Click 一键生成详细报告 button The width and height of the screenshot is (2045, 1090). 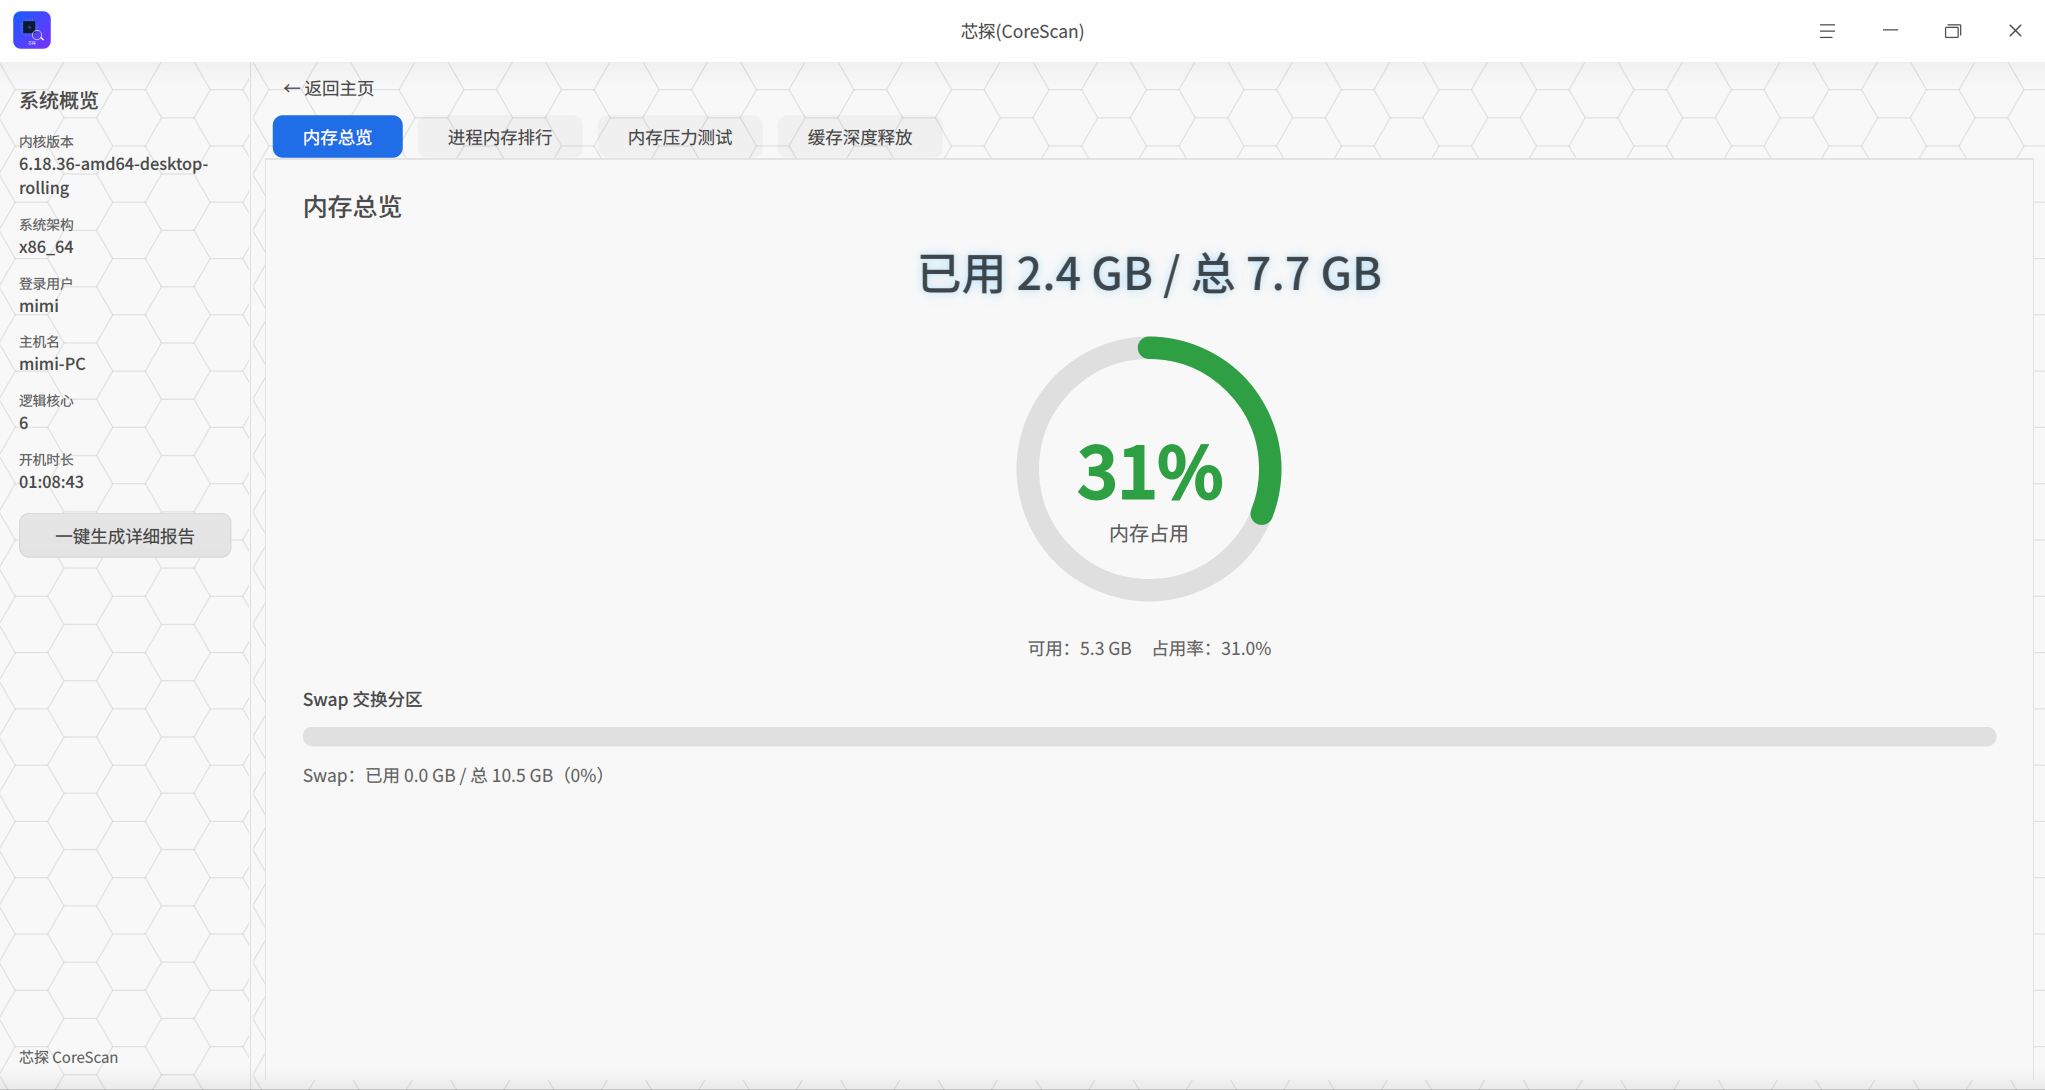tap(125, 536)
